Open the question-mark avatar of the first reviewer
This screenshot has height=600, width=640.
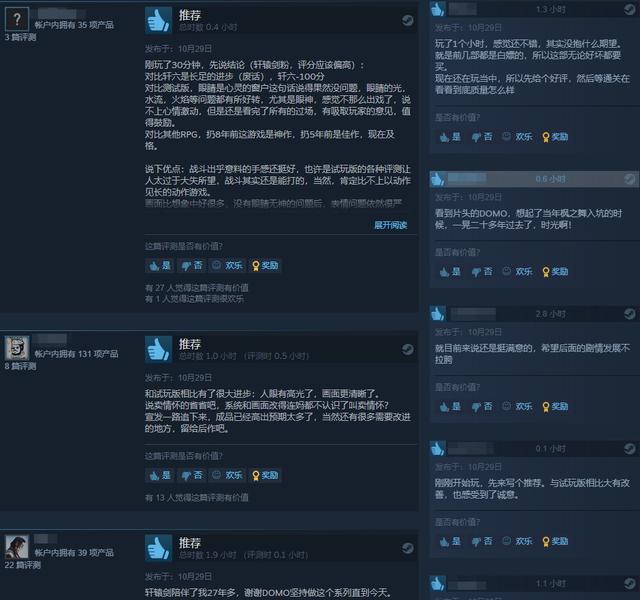pyautogui.click(x=17, y=19)
